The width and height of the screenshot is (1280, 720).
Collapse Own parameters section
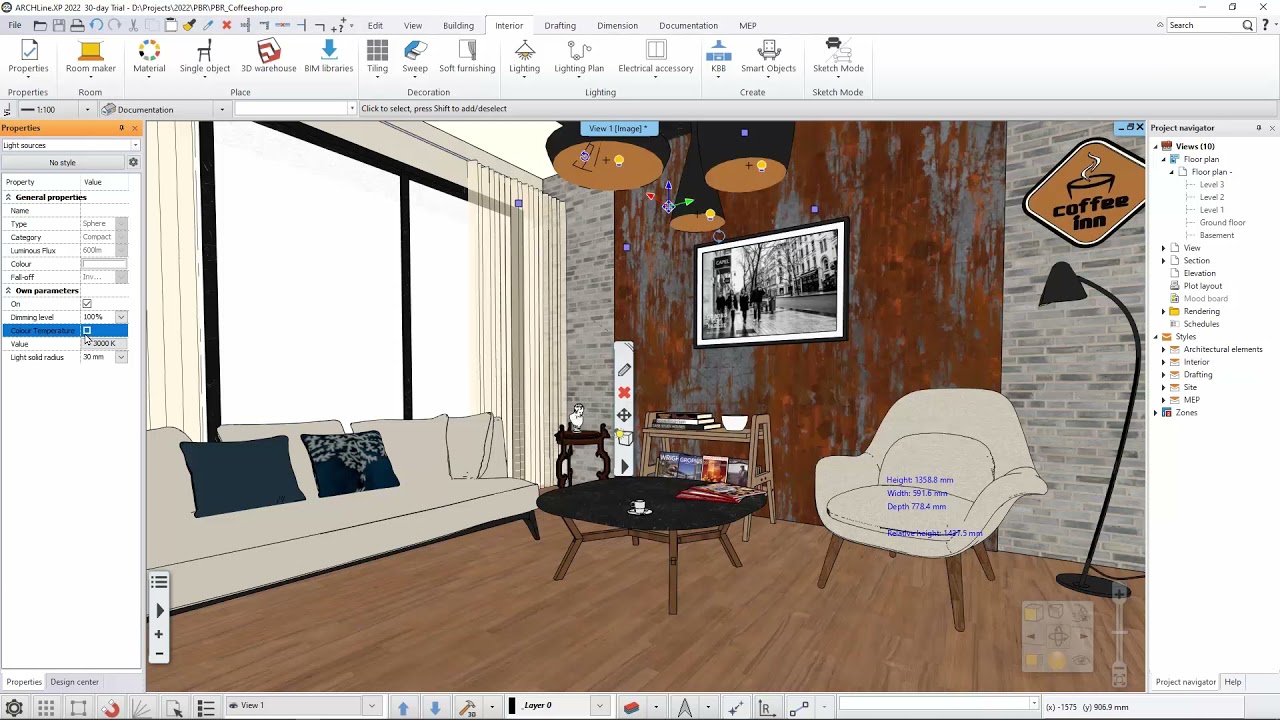click(8, 290)
